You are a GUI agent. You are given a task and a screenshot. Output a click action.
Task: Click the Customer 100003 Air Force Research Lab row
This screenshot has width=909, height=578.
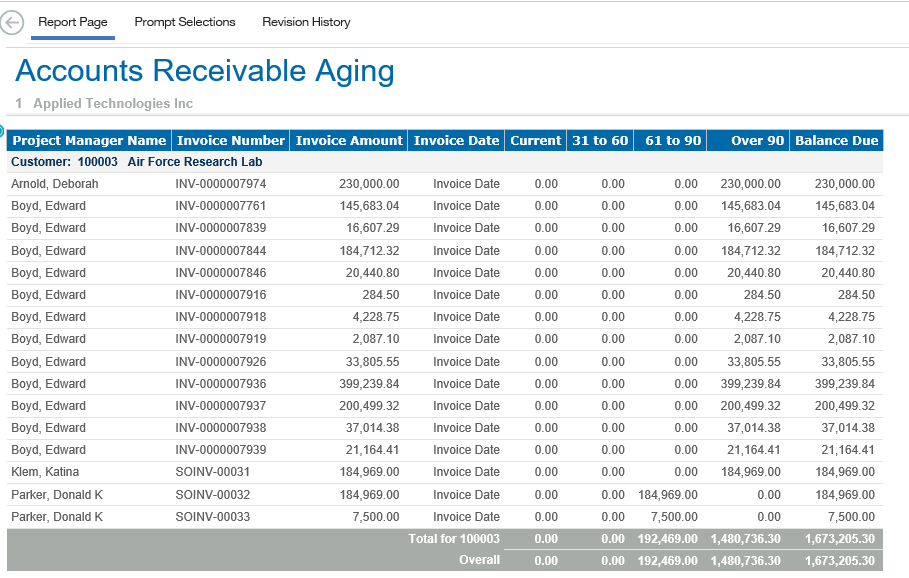(x=138, y=162)
